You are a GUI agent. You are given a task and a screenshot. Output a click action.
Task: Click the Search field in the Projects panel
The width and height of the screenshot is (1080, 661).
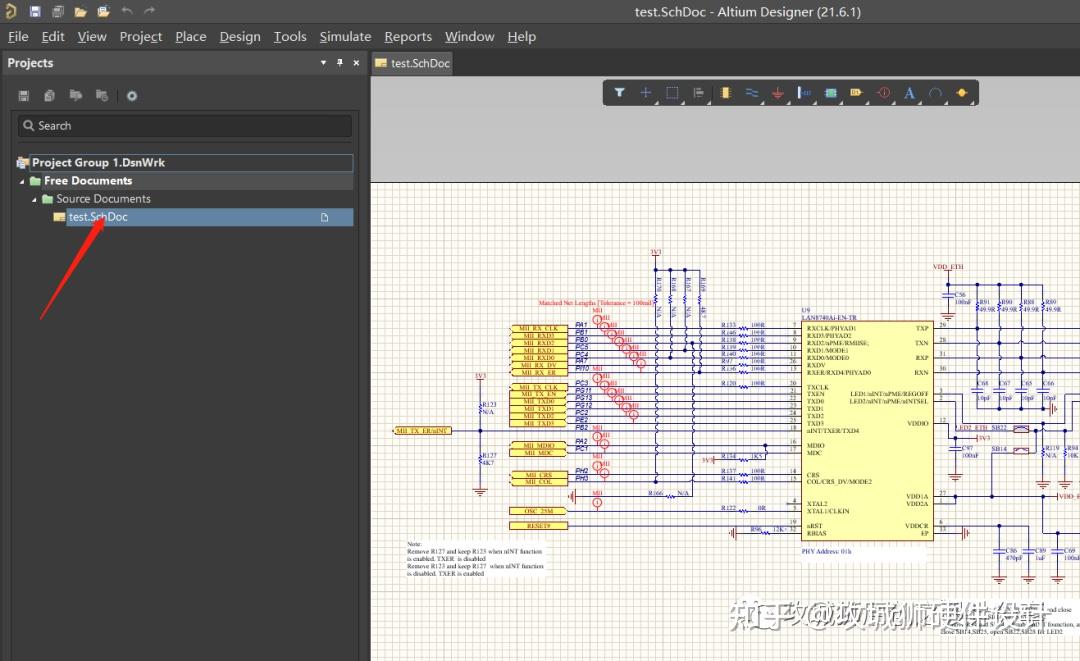tap(184, 125)
